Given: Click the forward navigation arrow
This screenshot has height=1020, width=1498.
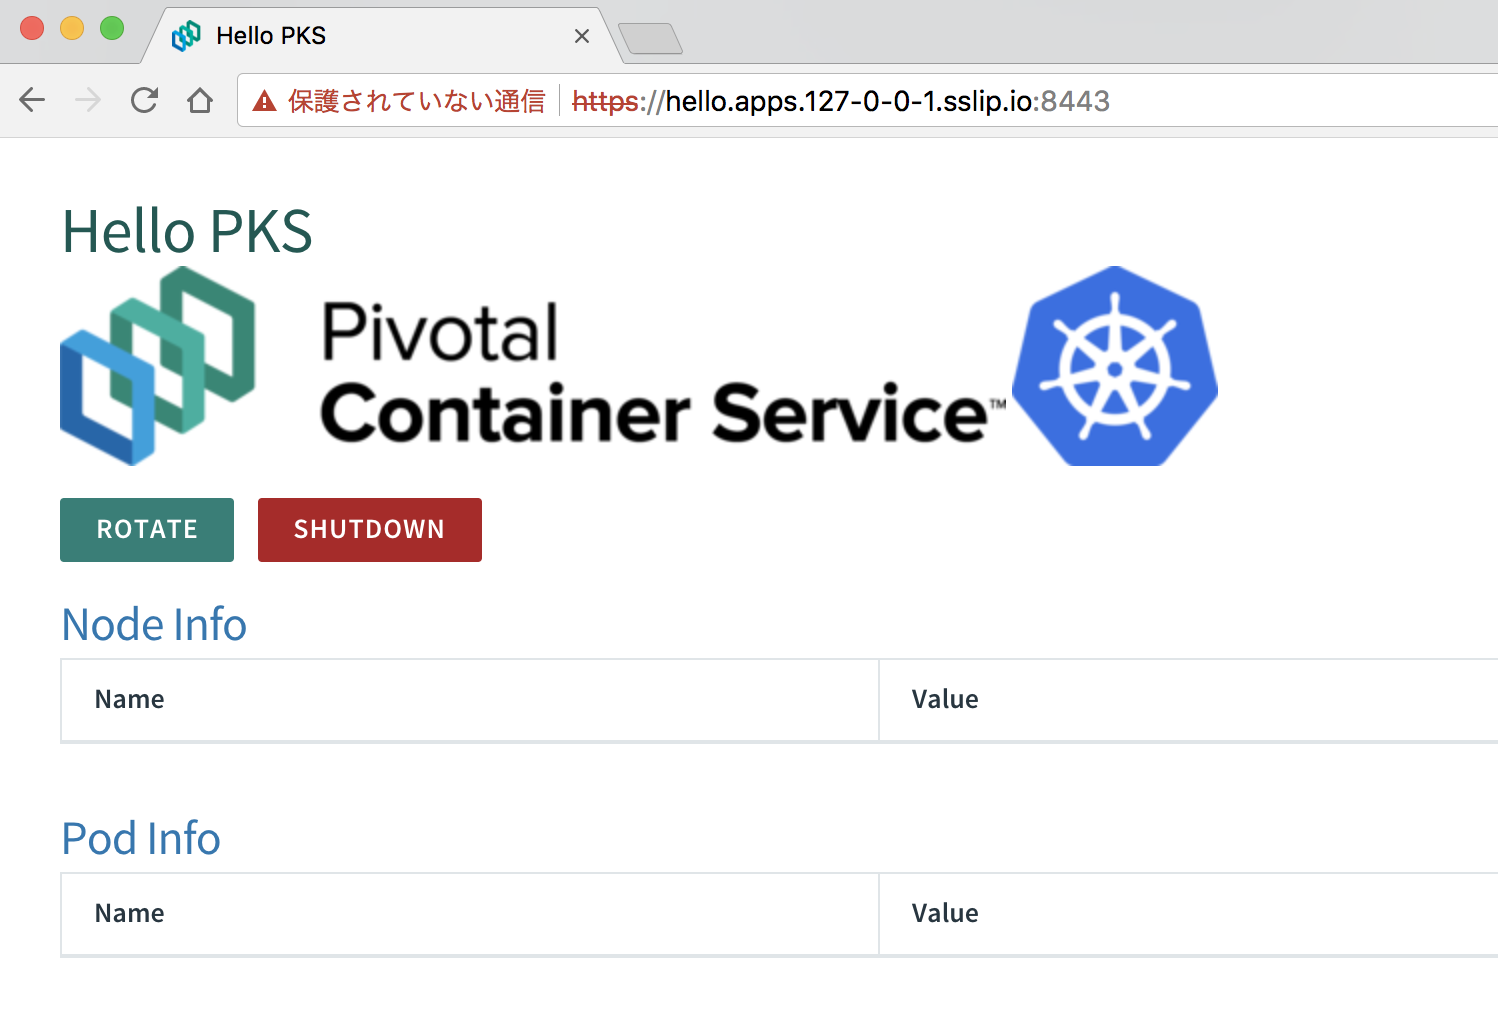Looking at the screenshot, I should coord(87,100).
